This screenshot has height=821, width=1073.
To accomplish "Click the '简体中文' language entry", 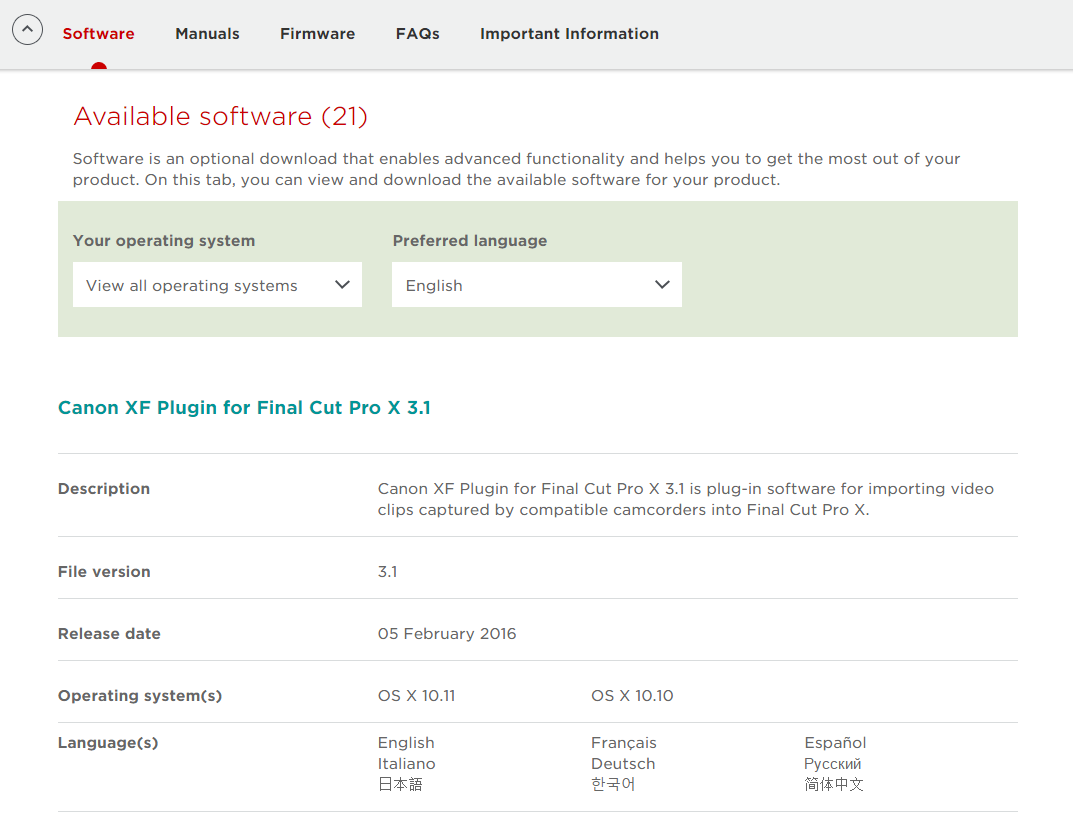I will click(833, 784).
